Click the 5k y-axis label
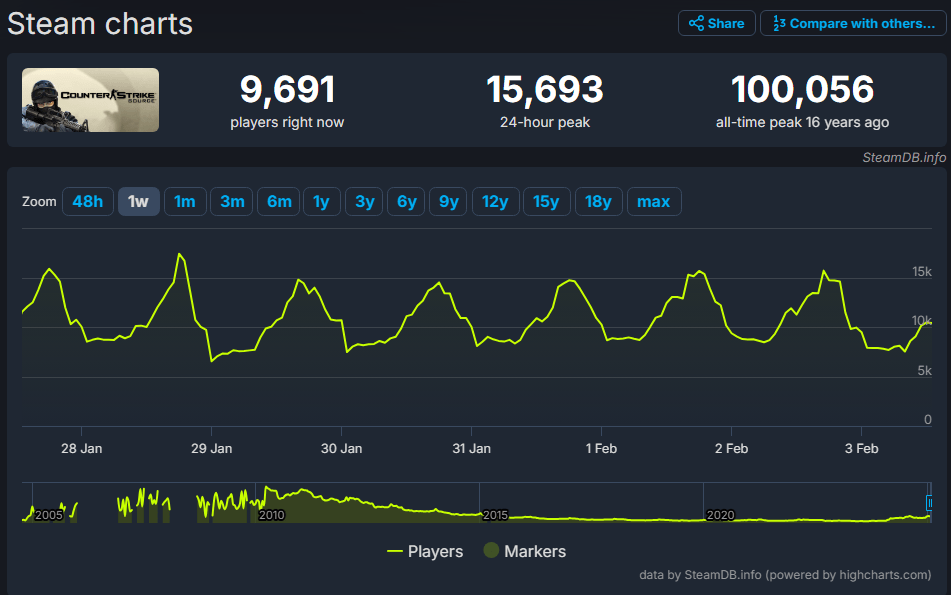 tap(924, 371)
